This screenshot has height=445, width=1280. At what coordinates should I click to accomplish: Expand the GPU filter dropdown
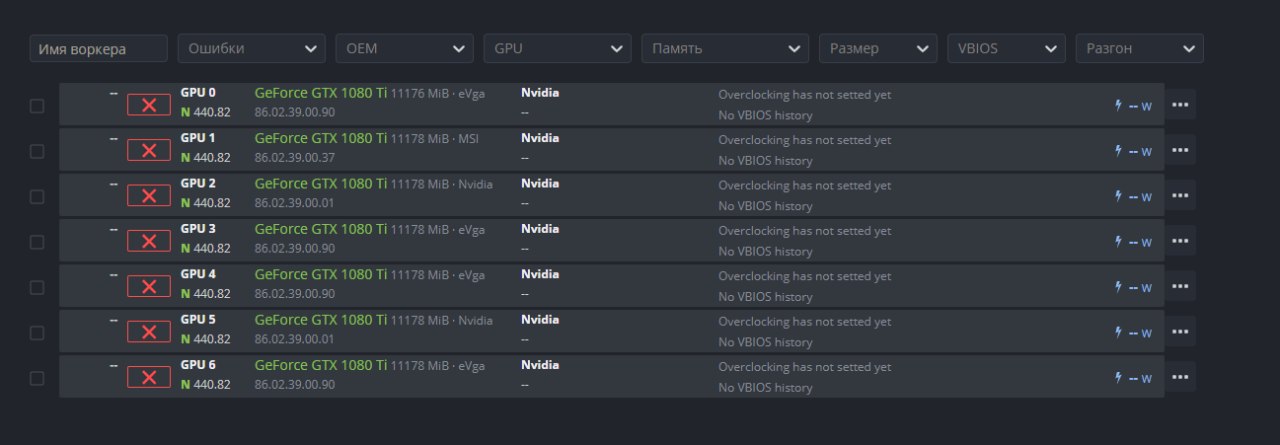tap(557, 48)
